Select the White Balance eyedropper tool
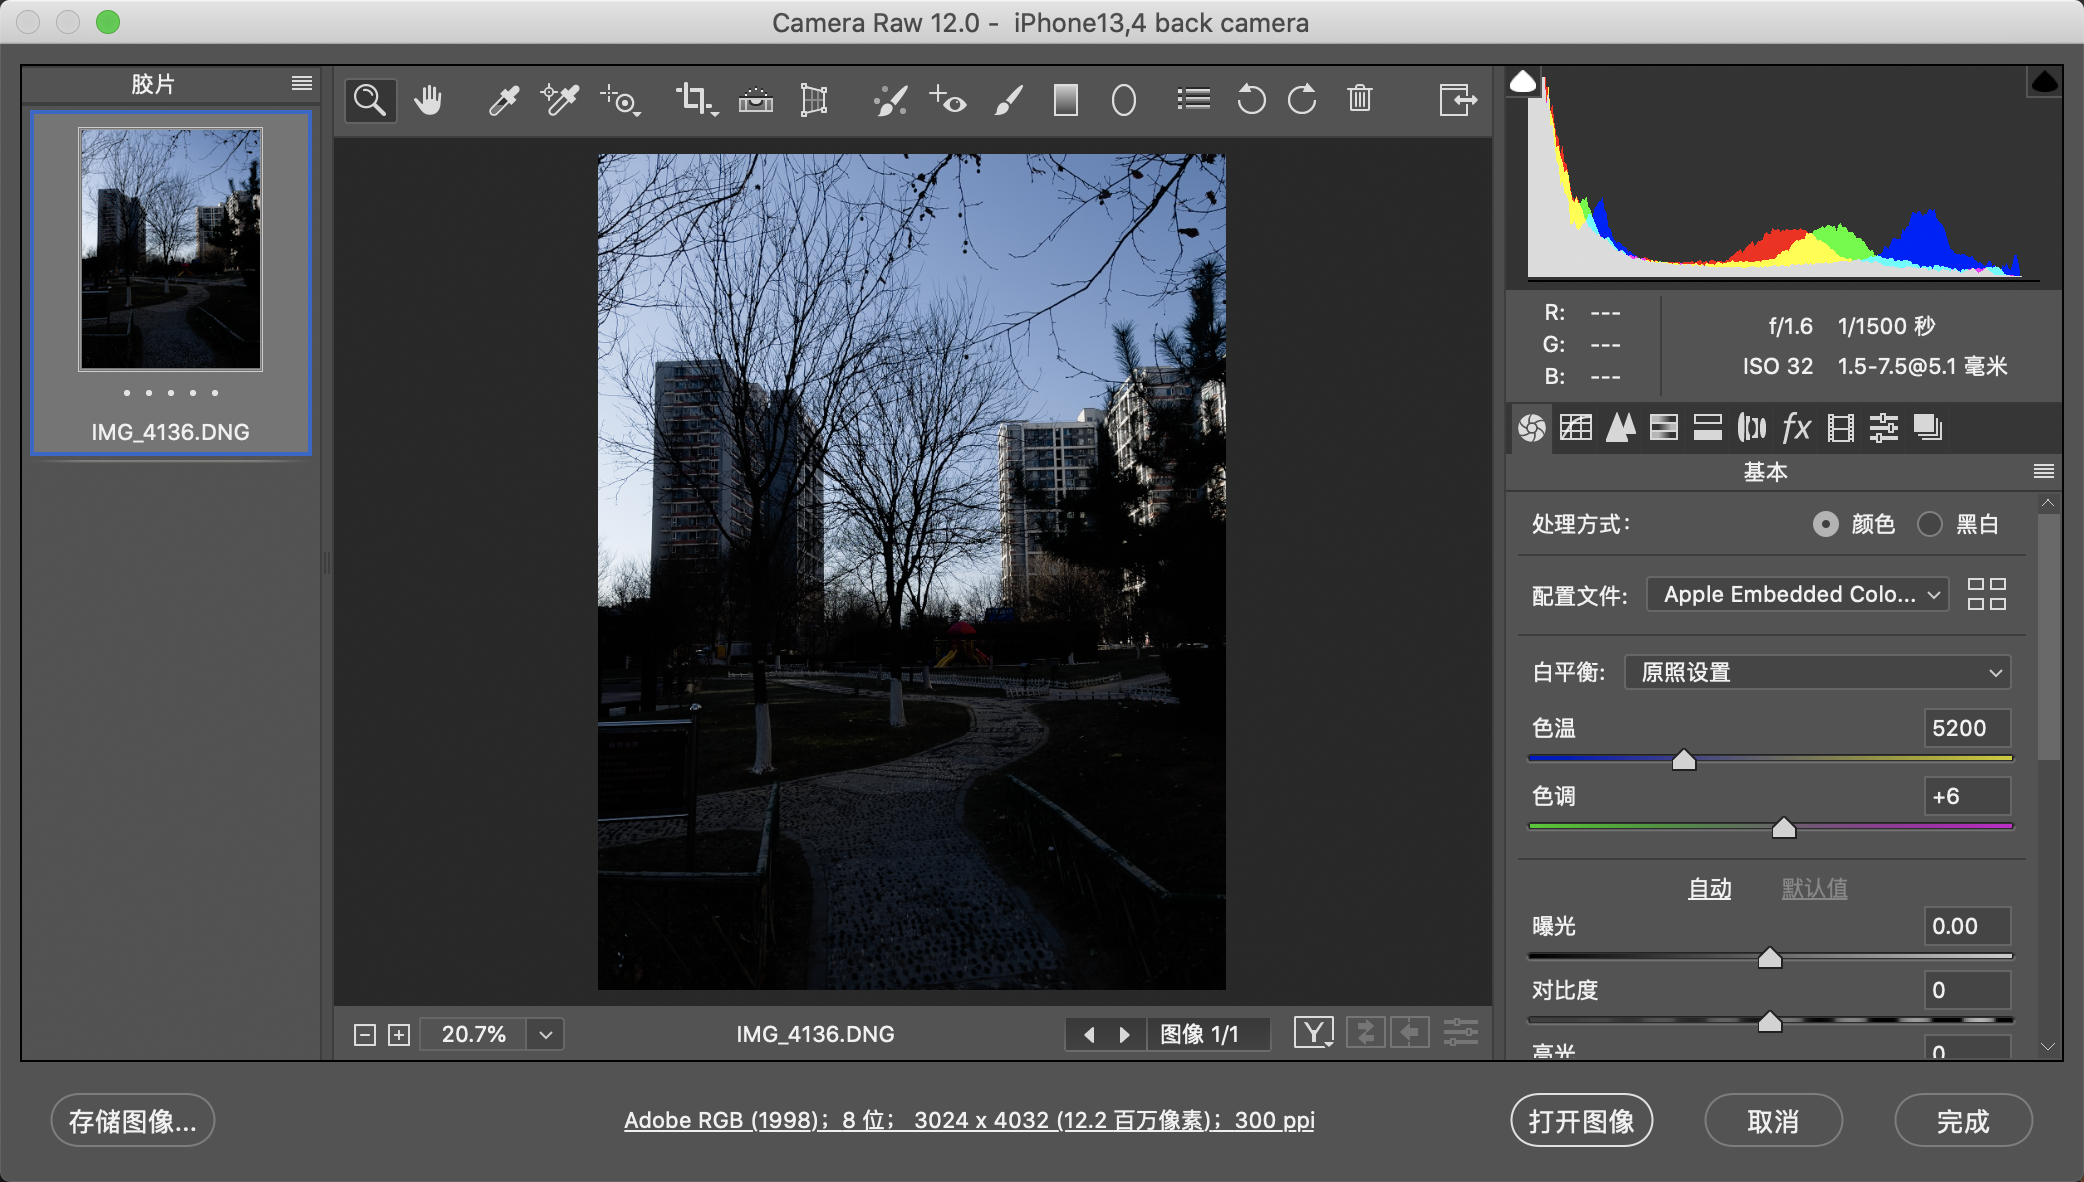Screen dimensions: 2084x1182 click(x=502, y=100)
